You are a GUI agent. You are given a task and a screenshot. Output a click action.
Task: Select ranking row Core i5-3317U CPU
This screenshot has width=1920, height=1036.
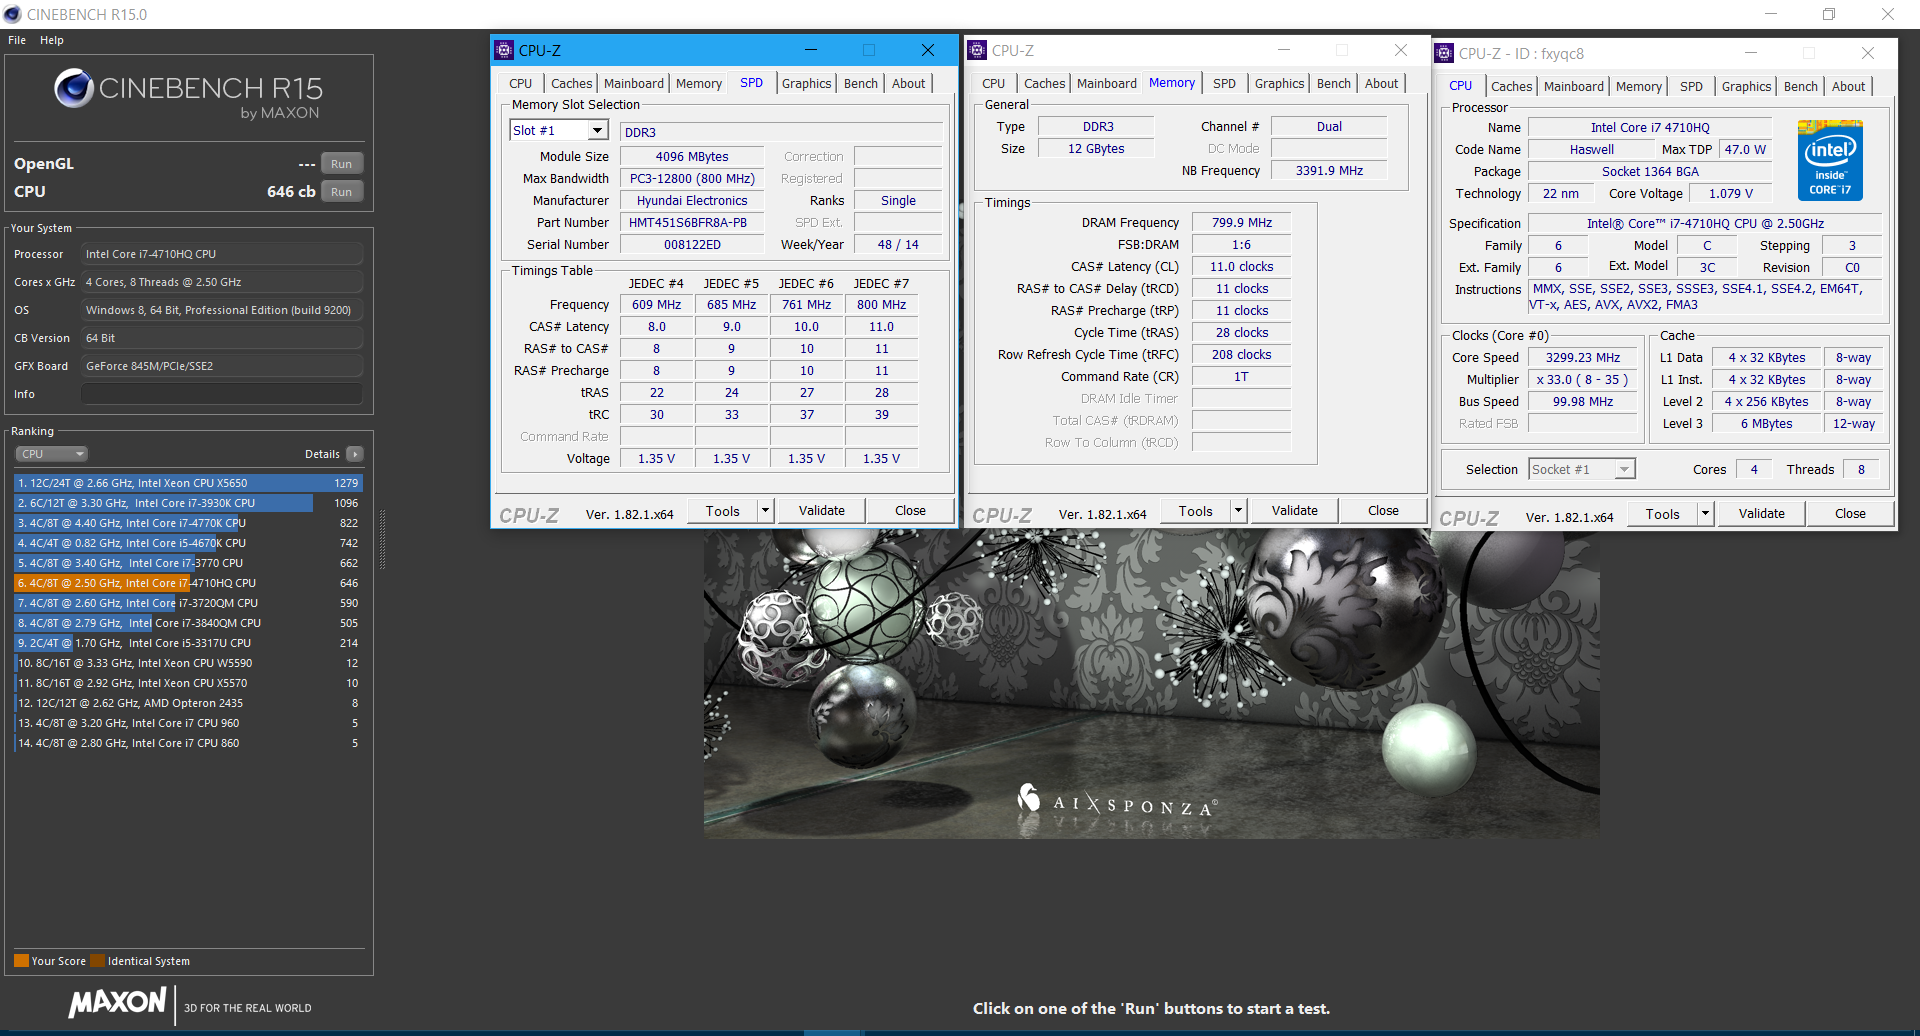click(188, 643)
